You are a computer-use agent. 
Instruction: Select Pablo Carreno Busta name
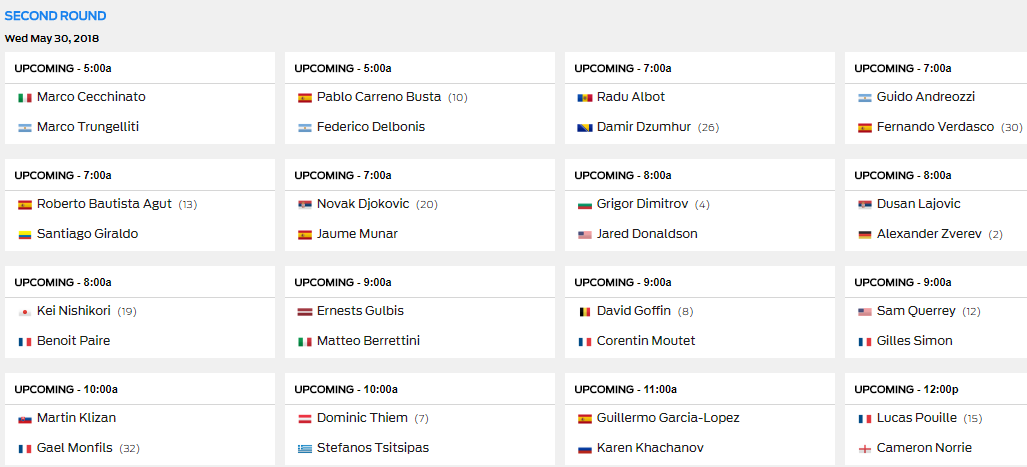coord(379,97)
